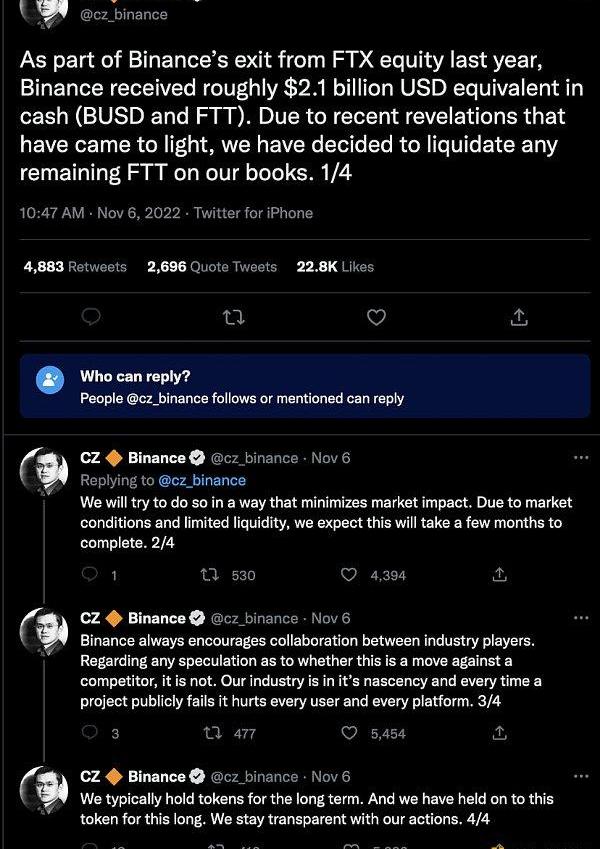Like the main 1/4 tweet

[376, 317]
